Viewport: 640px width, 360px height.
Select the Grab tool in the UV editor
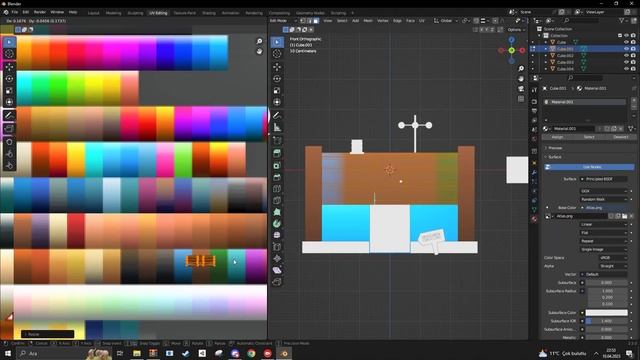(x=9, y=142)
